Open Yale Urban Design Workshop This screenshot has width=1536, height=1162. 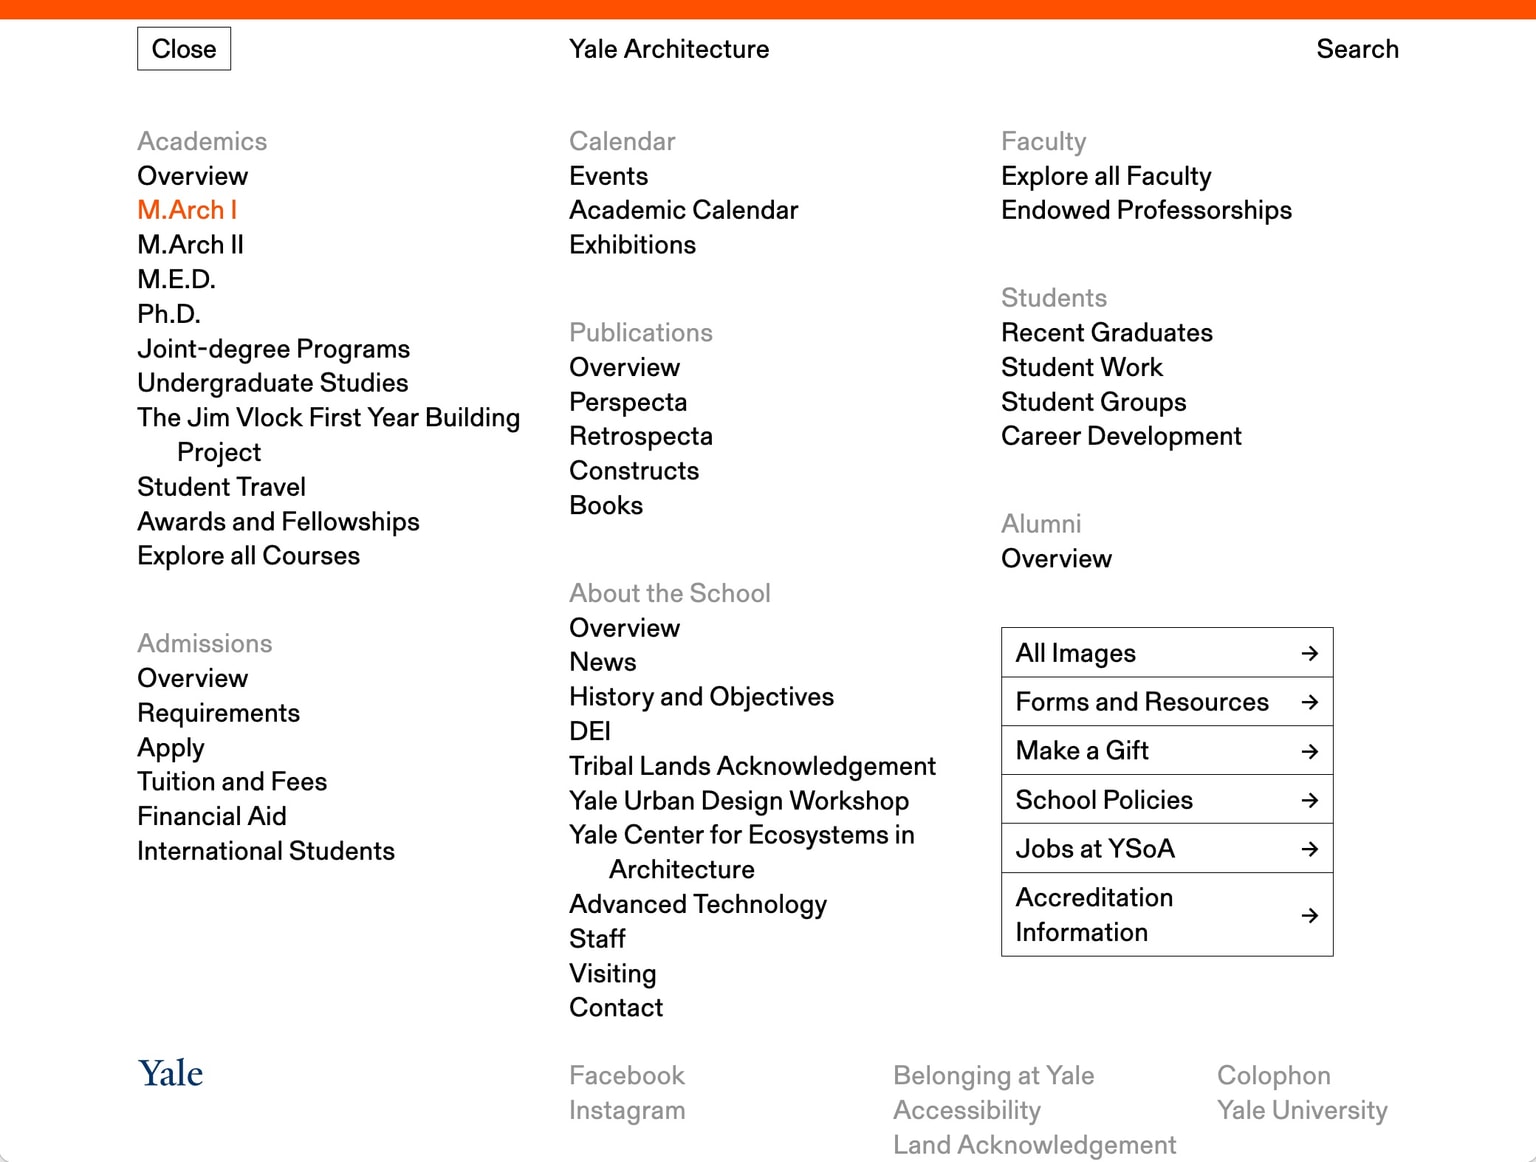coord(739,801)
